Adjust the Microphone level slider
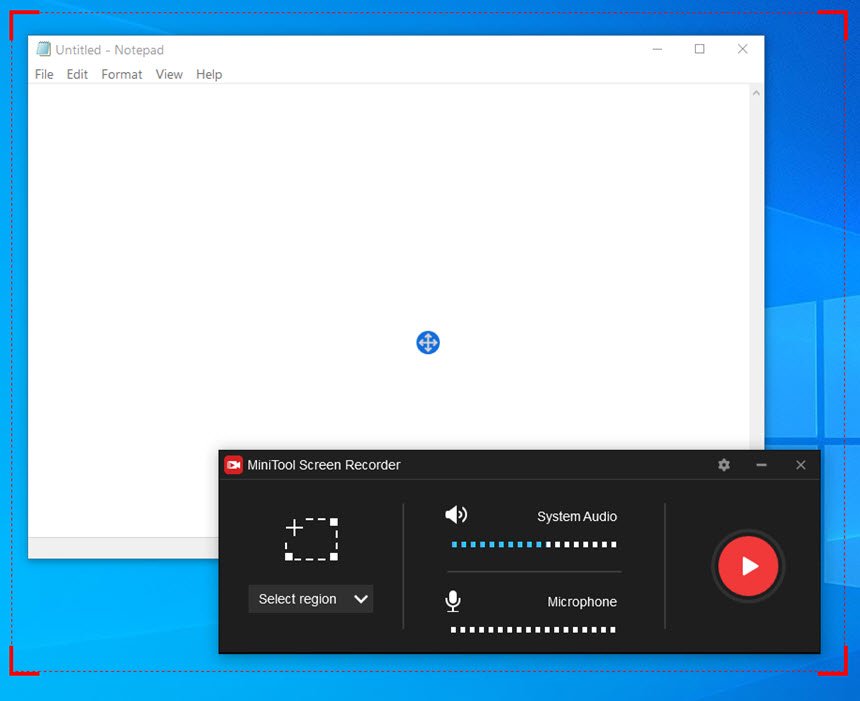Screen dimensions: 860x701 [x=533, y=630]
